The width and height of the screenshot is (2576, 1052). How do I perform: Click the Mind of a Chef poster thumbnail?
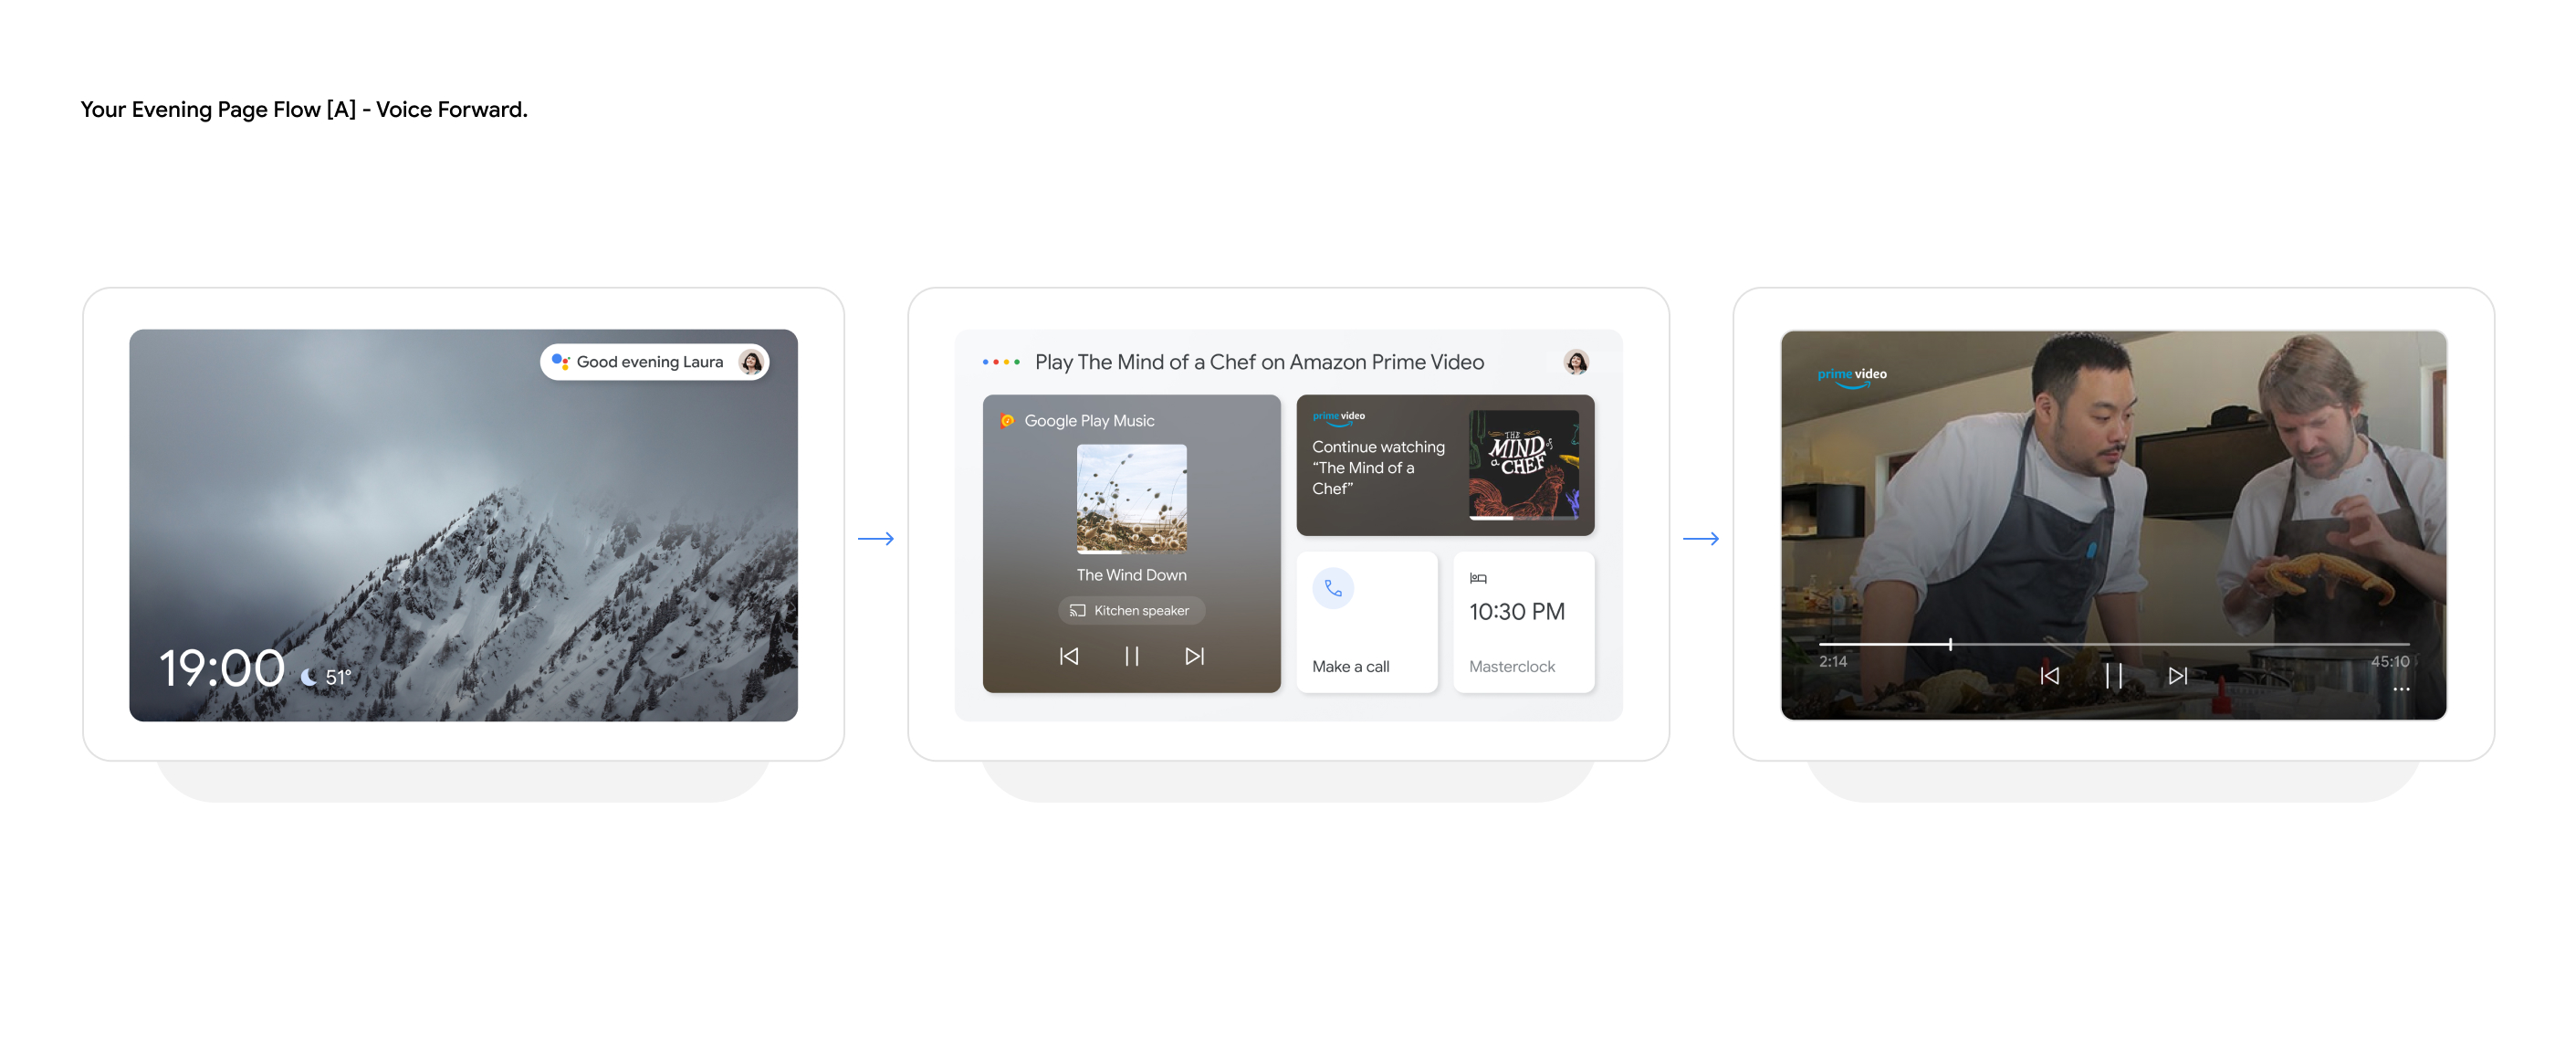pos(1523,464)
